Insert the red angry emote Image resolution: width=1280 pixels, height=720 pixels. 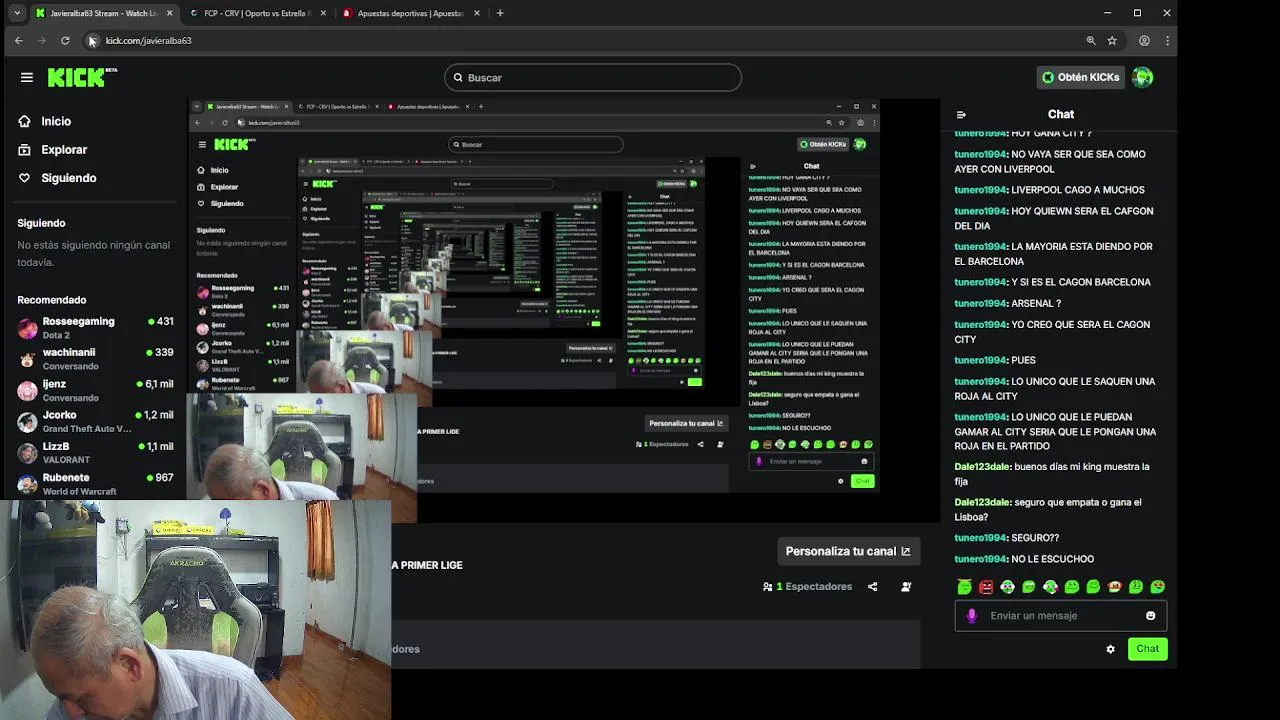(x=986, y=587)
